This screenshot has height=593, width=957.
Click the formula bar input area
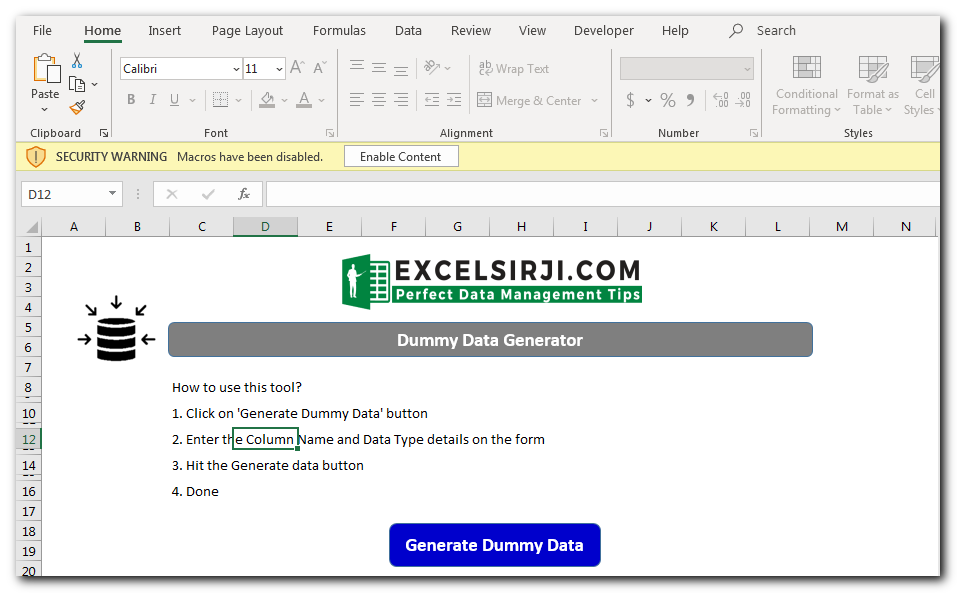click(603, 194)
